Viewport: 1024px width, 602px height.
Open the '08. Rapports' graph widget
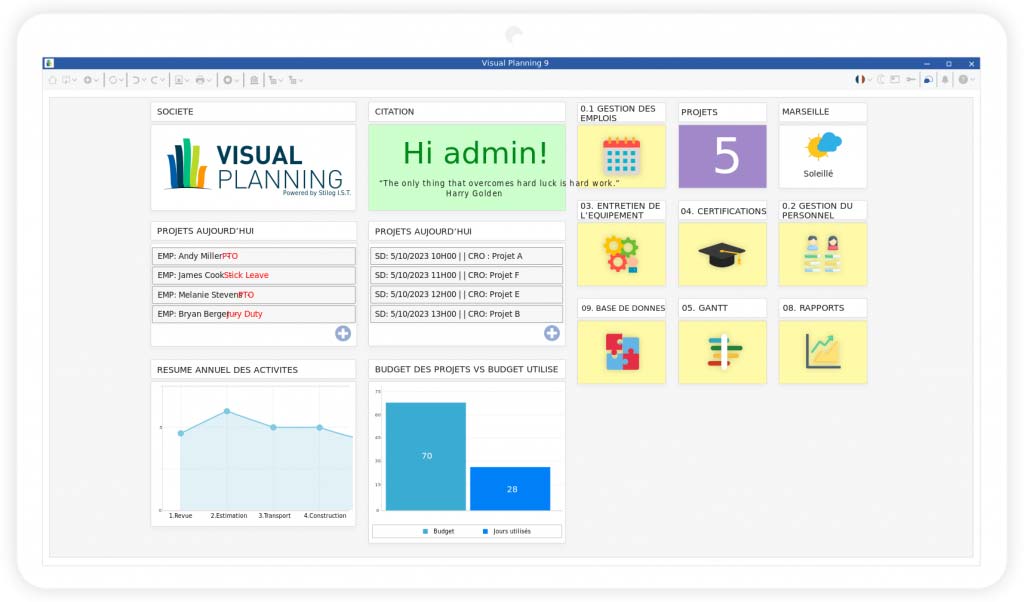(822, 352)
